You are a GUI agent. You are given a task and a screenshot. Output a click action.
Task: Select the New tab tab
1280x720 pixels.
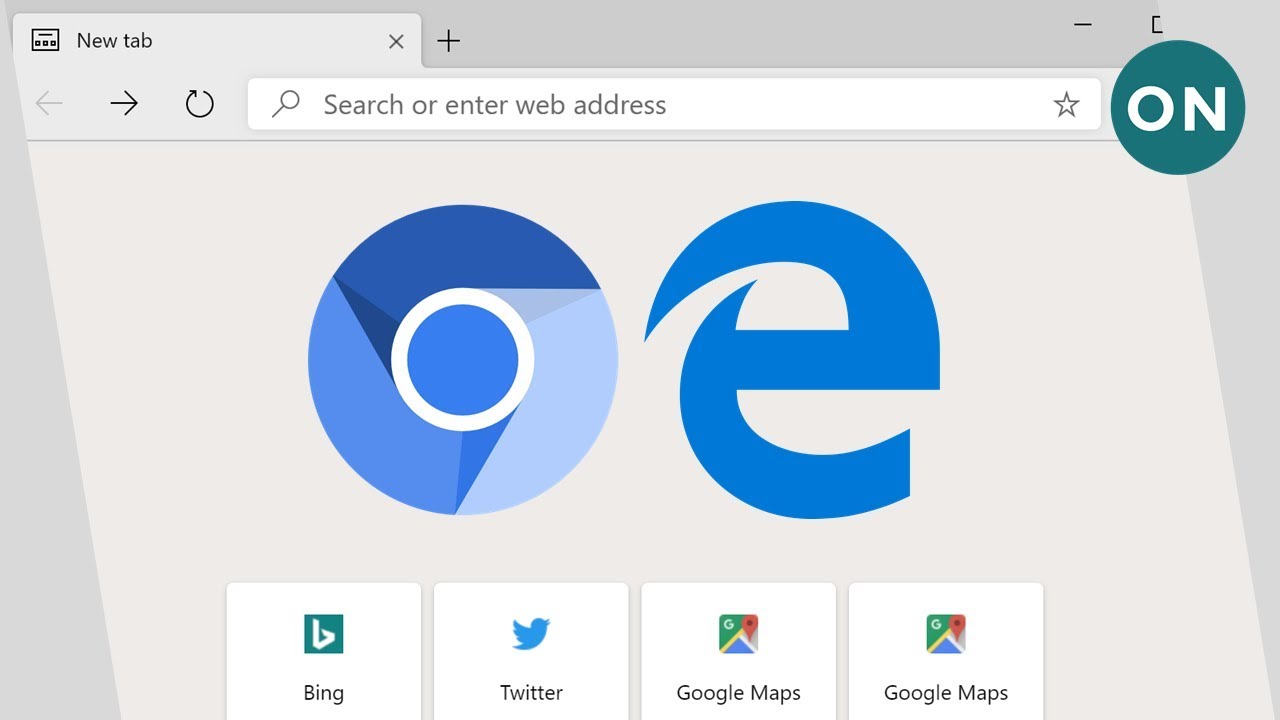point(217,41)
